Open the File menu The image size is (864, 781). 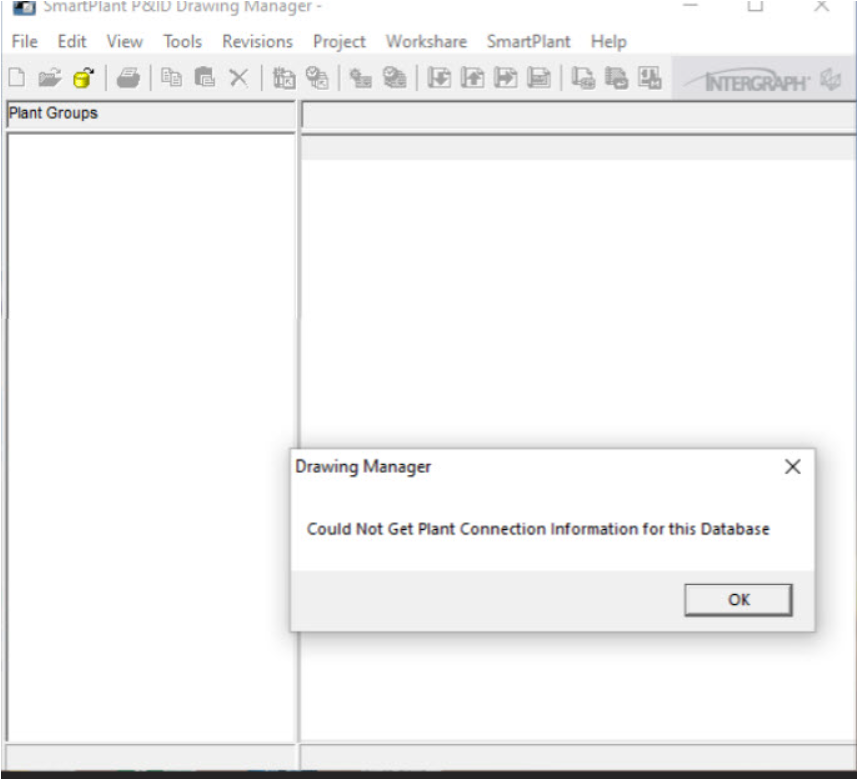(25, 41)
